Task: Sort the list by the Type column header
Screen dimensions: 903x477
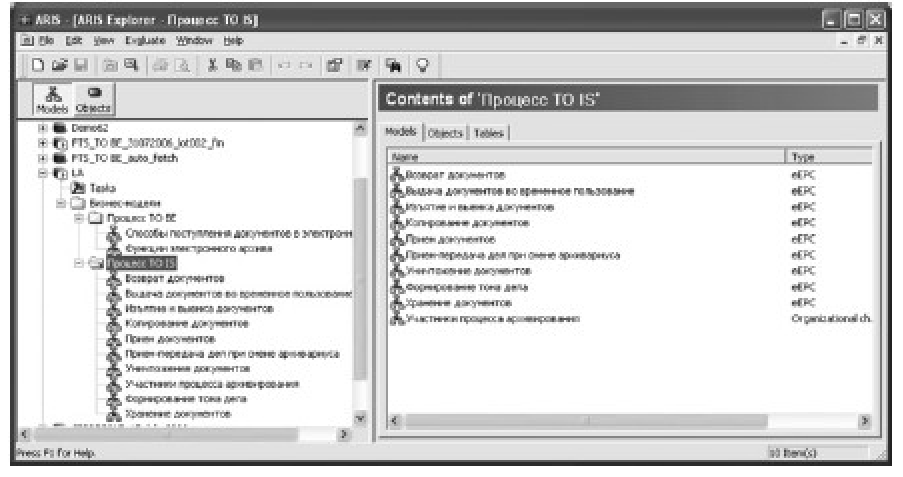Action: pos(829,157)
